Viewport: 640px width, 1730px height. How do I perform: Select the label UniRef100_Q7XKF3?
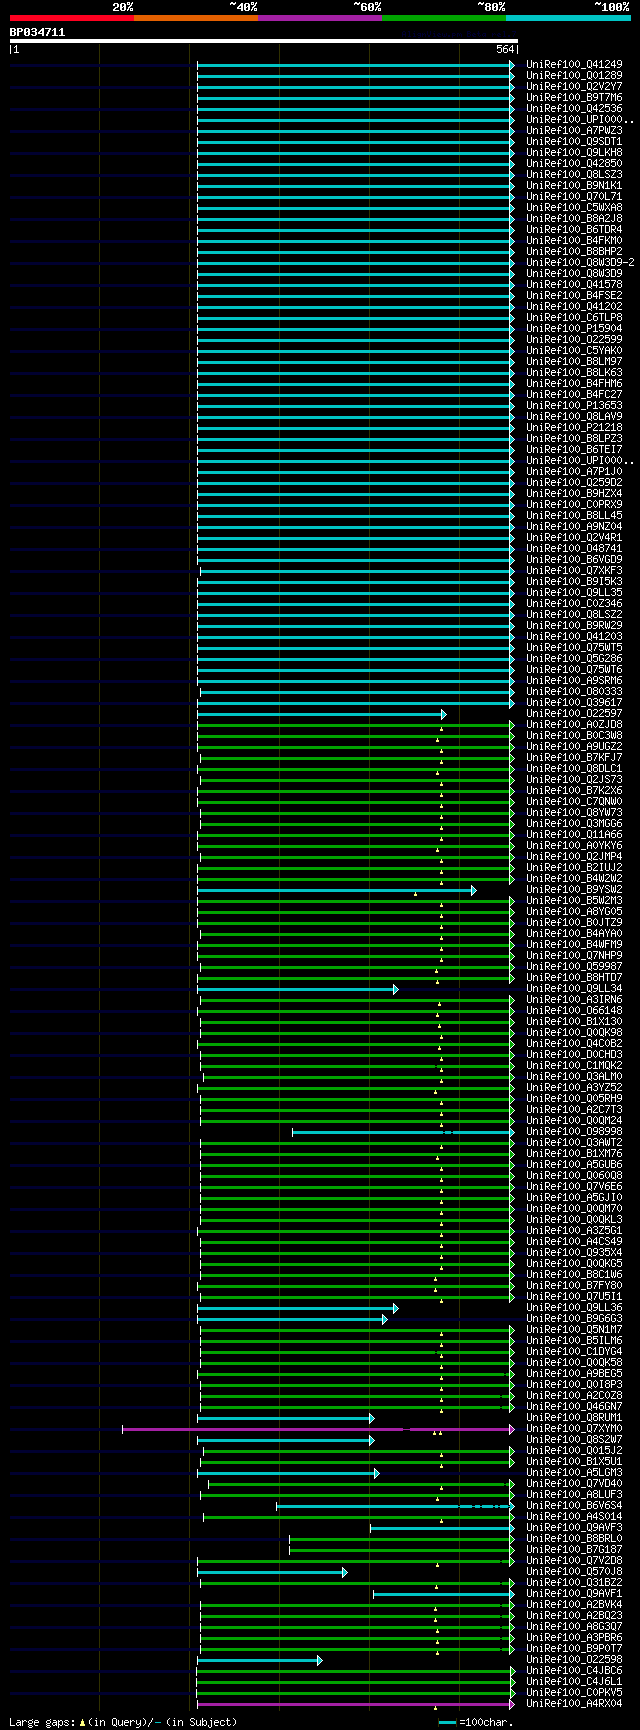tap(574, 570)
